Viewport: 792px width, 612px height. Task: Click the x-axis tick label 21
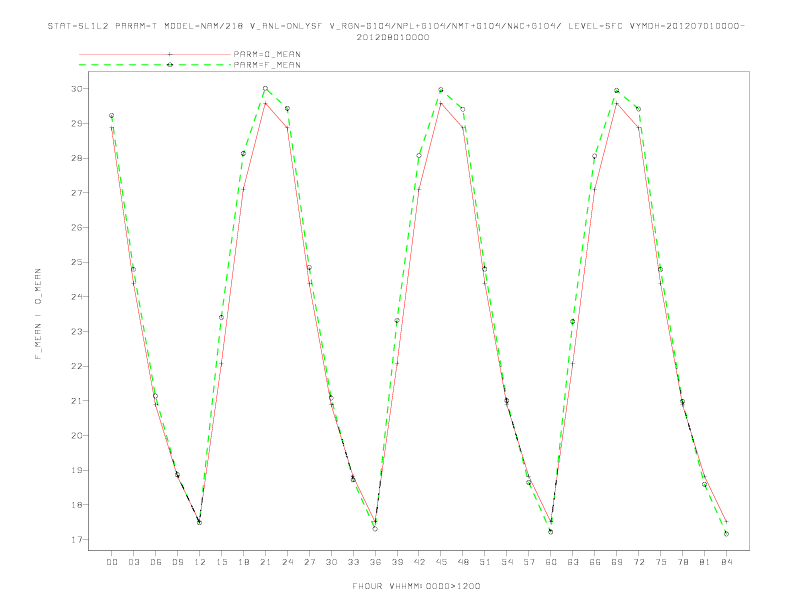(x=265, y=562)
